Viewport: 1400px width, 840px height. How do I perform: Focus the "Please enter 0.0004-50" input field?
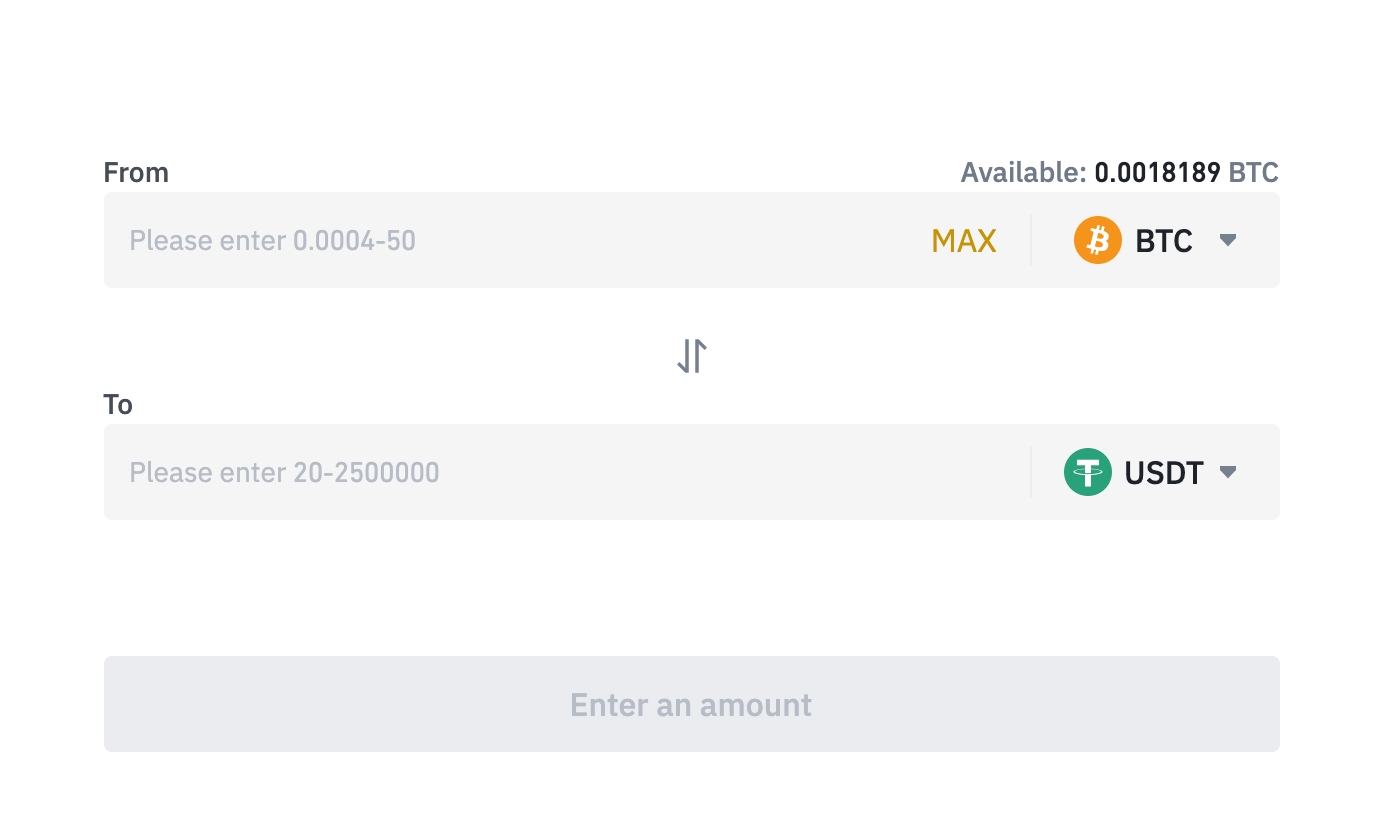point(272,240)
